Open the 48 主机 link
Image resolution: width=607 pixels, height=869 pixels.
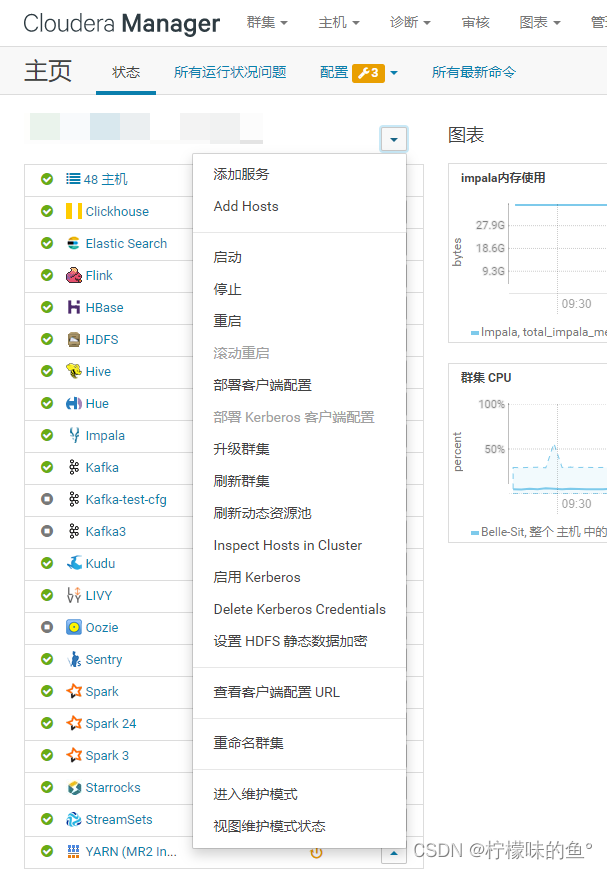tap(106, 179)
